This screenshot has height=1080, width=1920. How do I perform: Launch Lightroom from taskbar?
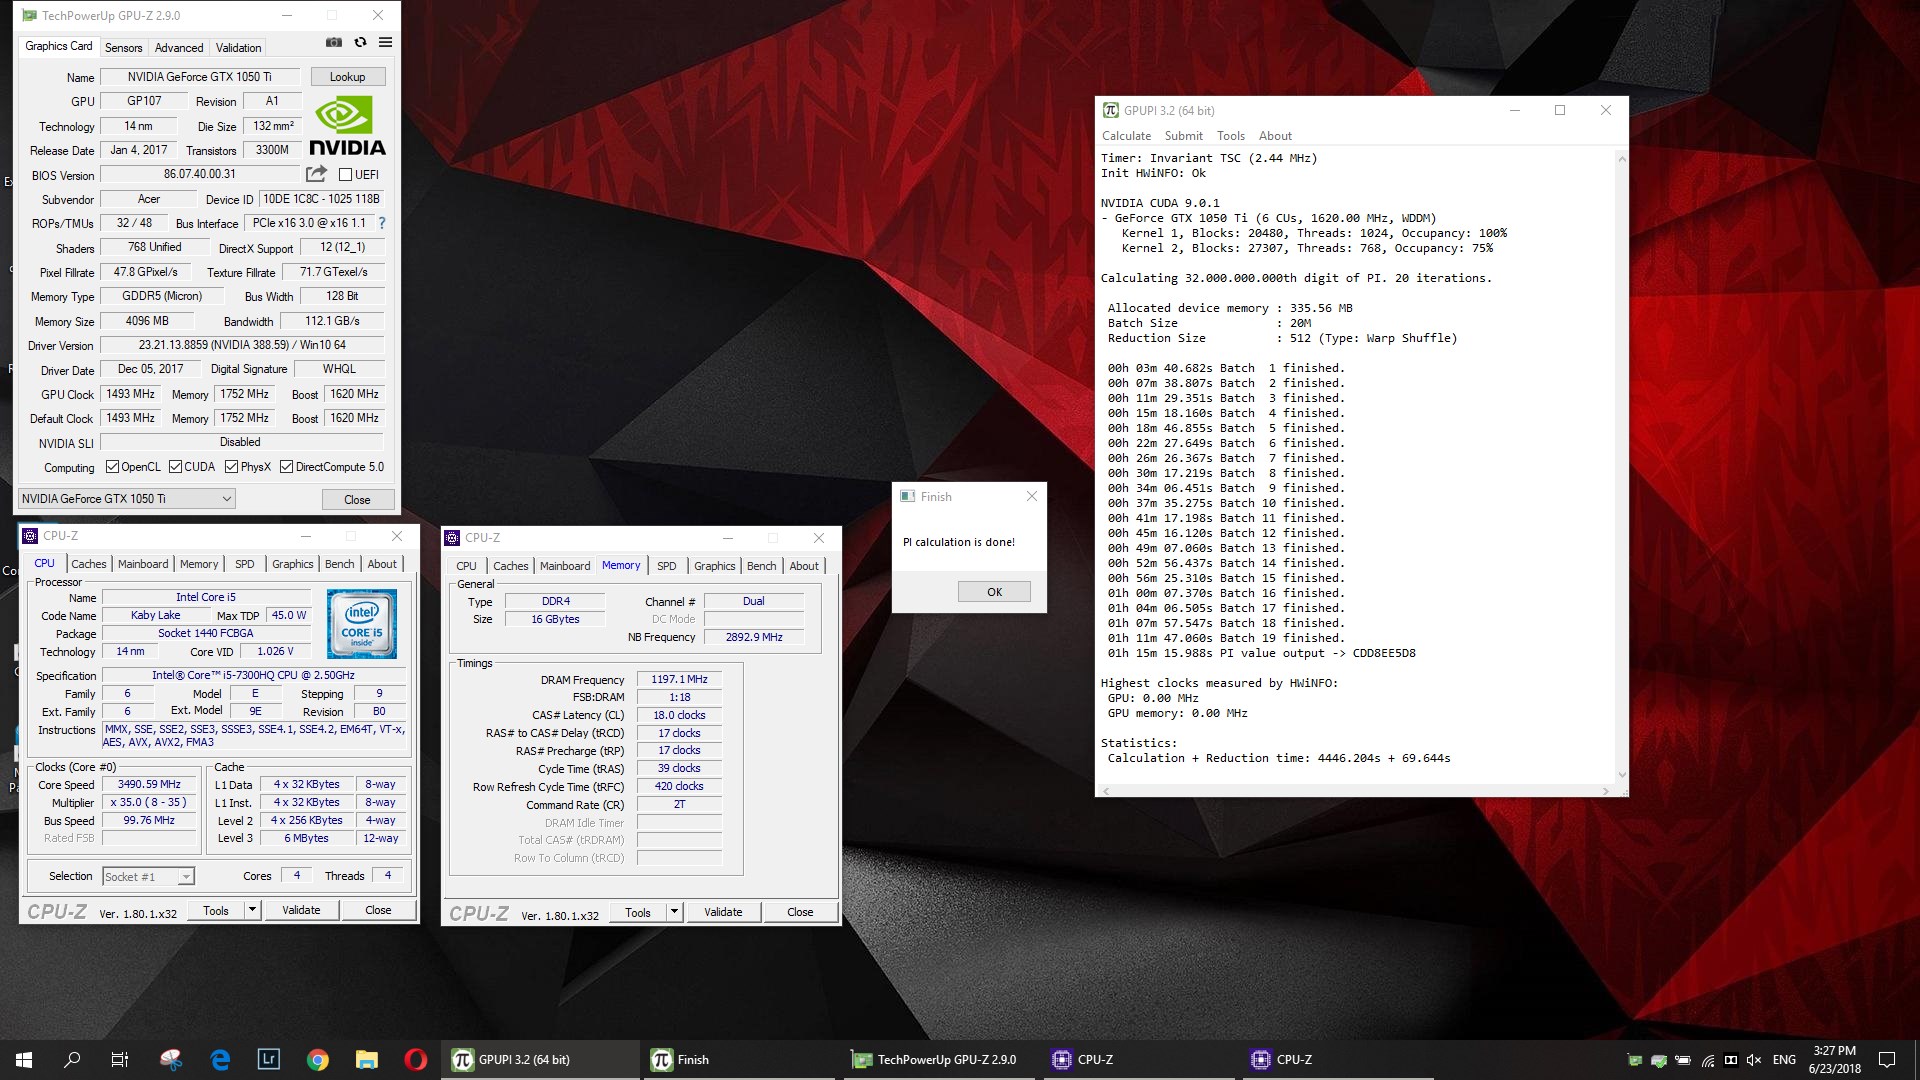pyautogui.click(x=269, y=1060)
